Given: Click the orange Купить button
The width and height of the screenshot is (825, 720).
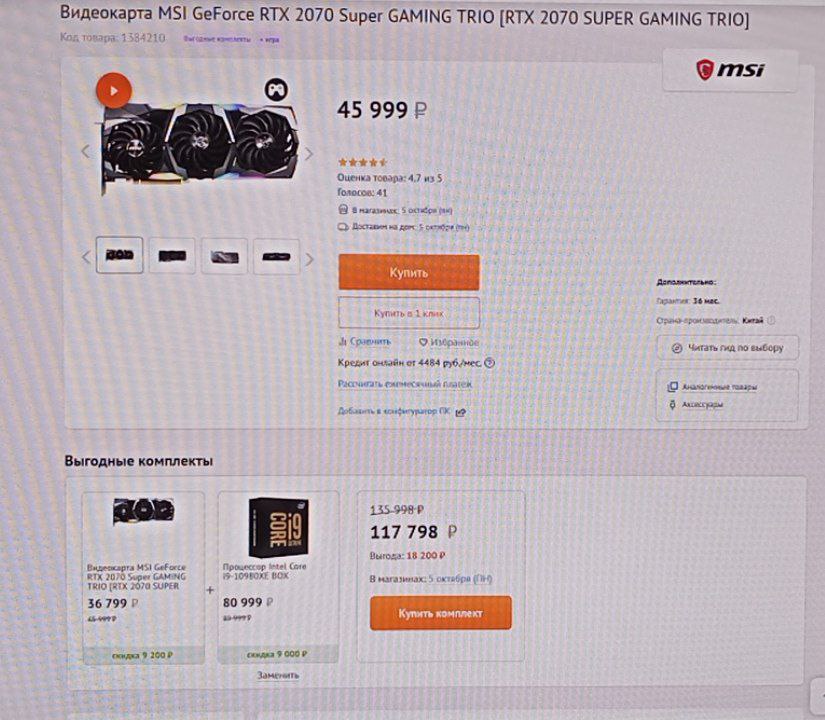Looking at the screenshot, I should coord(409,272).
